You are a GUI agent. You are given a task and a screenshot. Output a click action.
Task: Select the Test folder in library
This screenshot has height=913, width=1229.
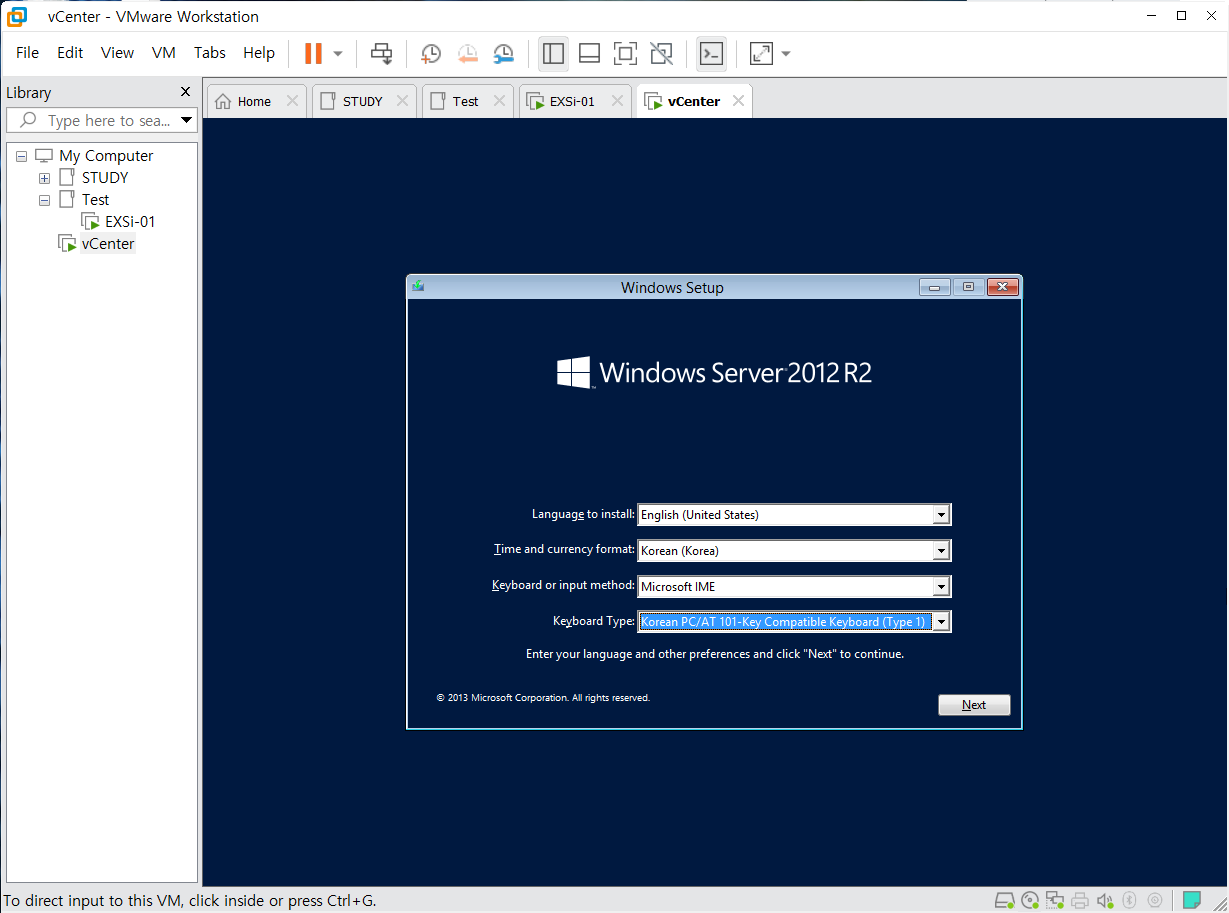[95, 200]
